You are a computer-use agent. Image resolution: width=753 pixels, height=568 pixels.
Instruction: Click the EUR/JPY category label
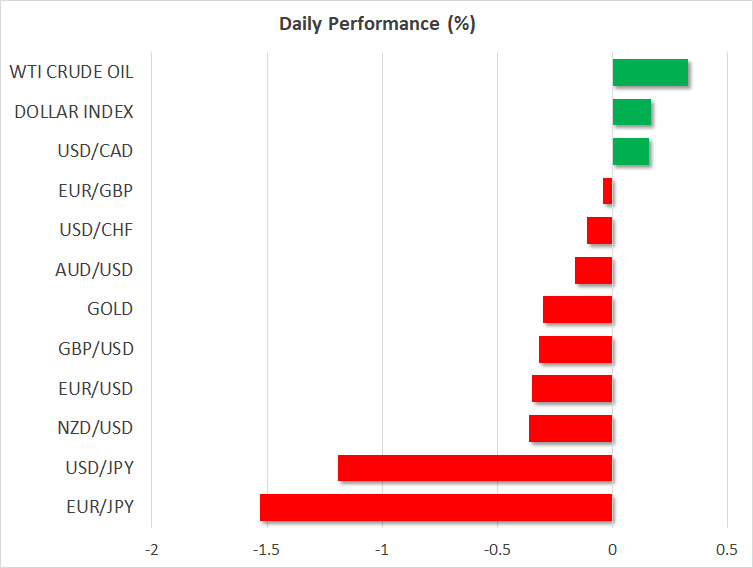(x=97, y=507)
